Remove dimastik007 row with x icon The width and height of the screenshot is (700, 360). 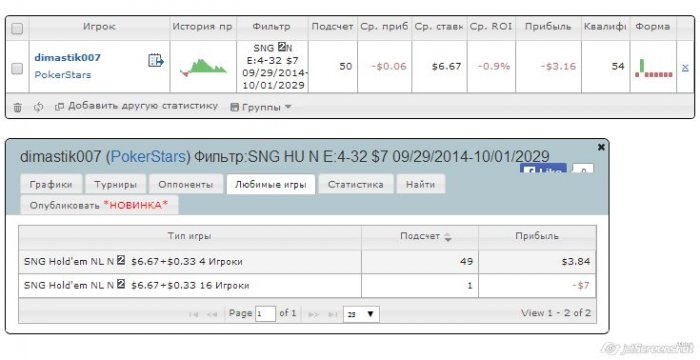pos(685,68)
